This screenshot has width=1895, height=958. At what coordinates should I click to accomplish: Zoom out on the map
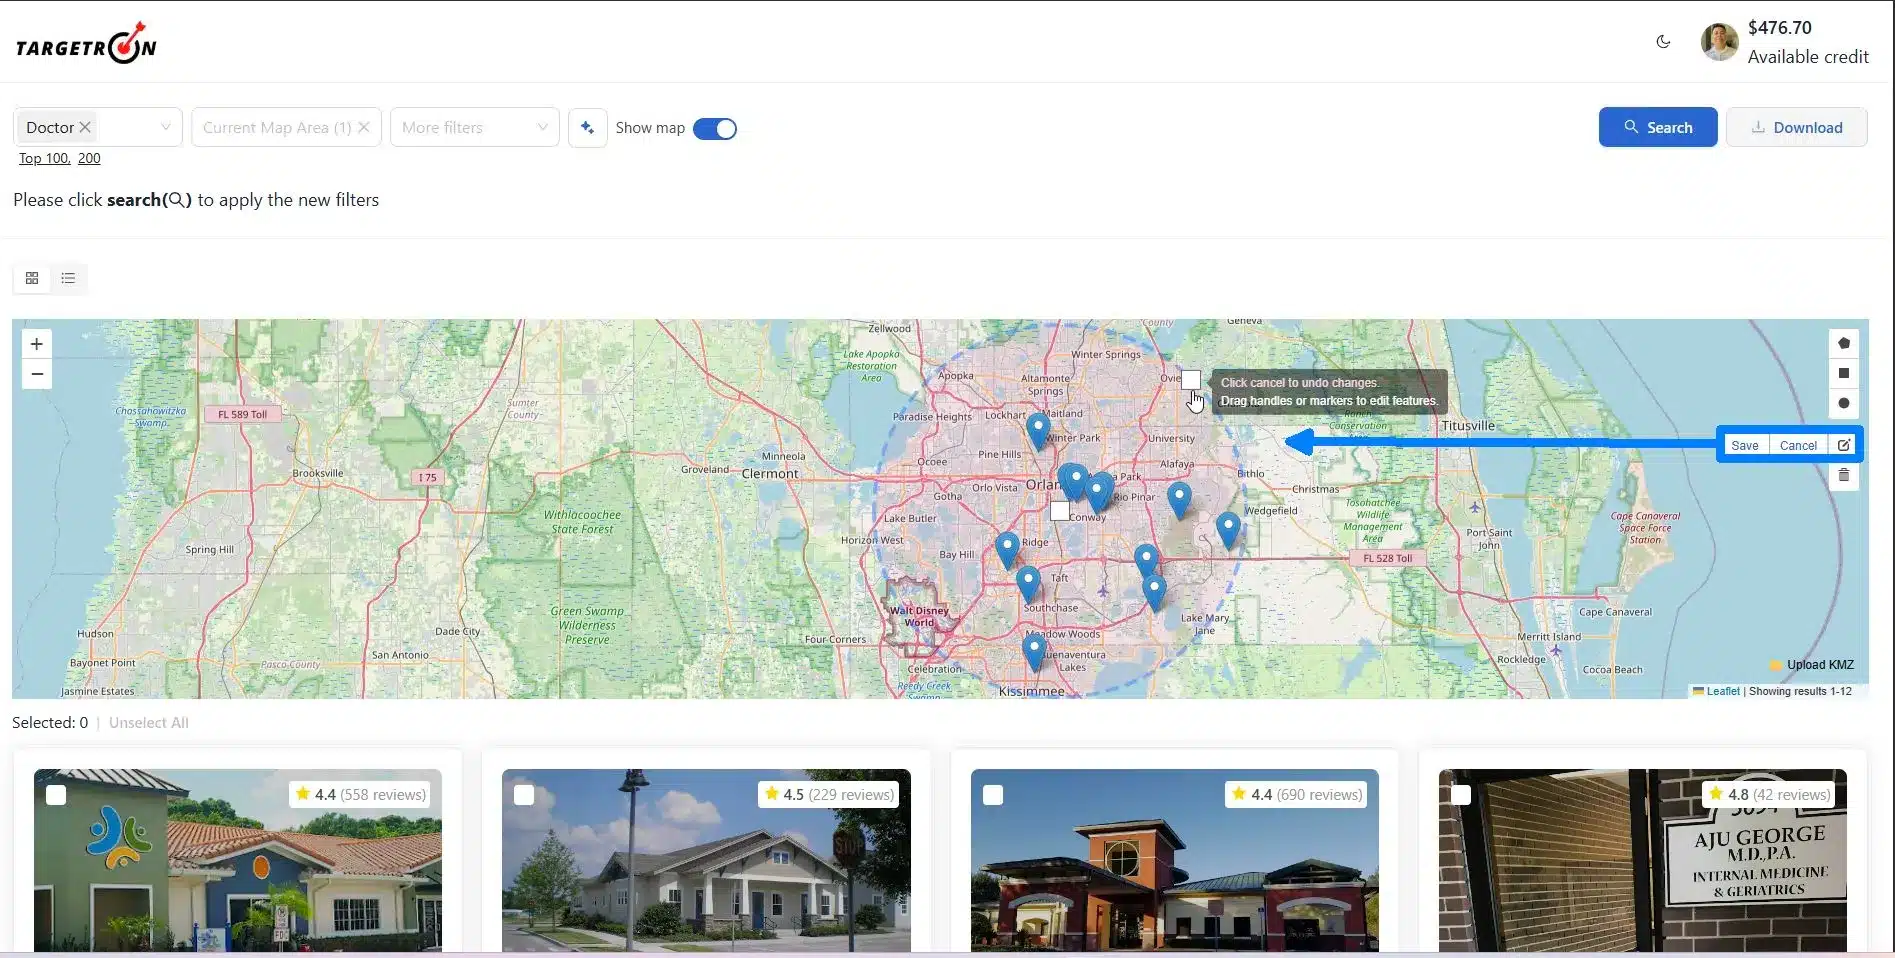click(37, 374)
